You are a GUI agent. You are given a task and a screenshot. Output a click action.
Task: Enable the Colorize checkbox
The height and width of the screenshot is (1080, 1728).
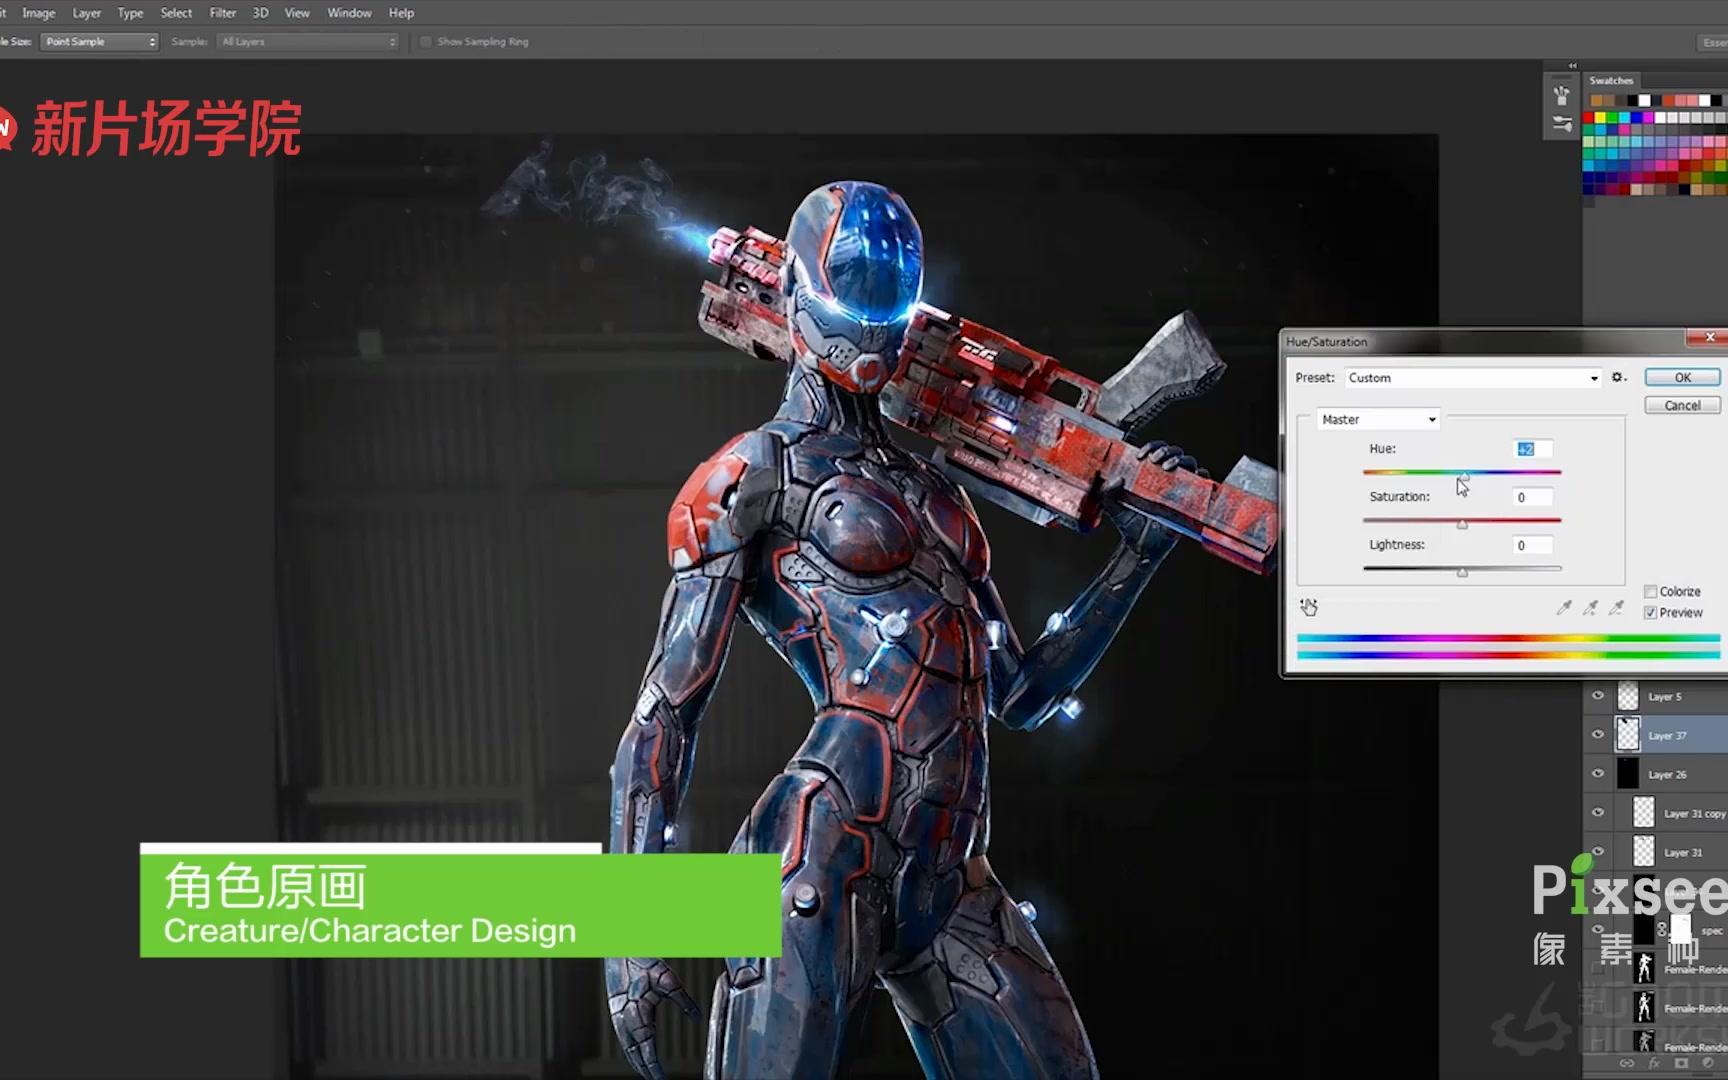click(x=1650, y=592)
